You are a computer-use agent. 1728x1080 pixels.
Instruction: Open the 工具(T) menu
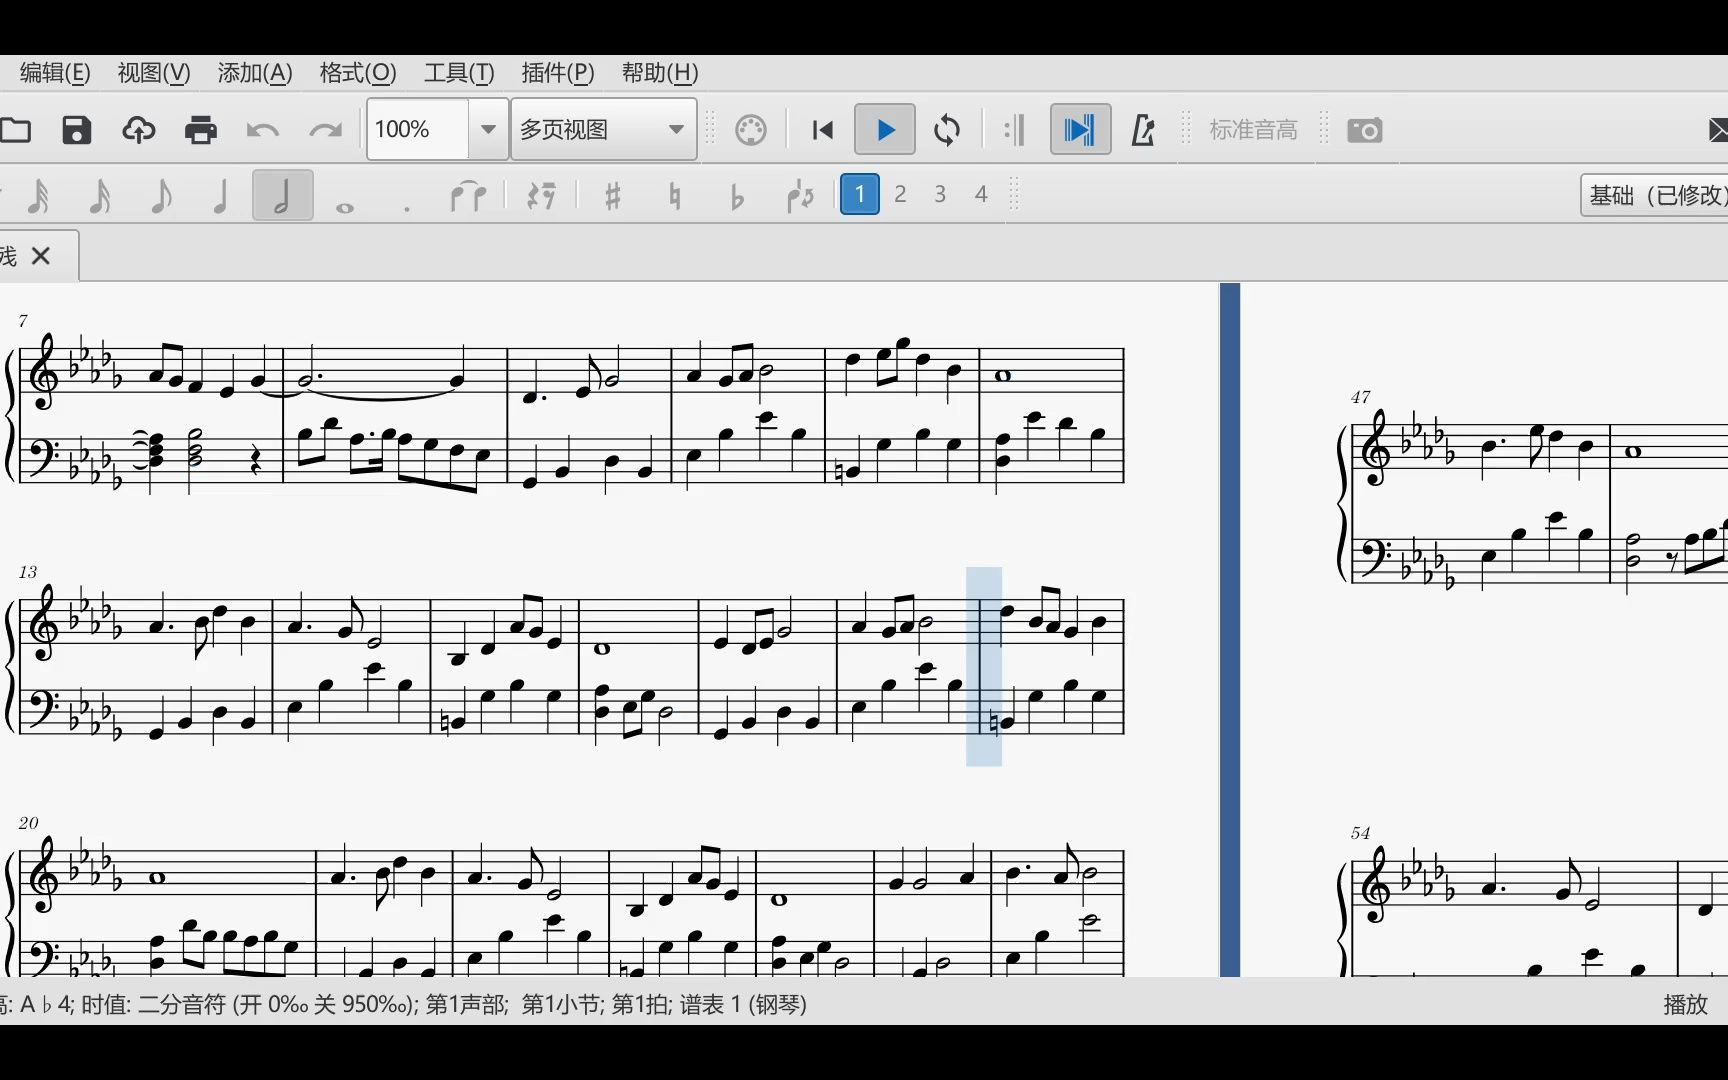click(459, 73)
